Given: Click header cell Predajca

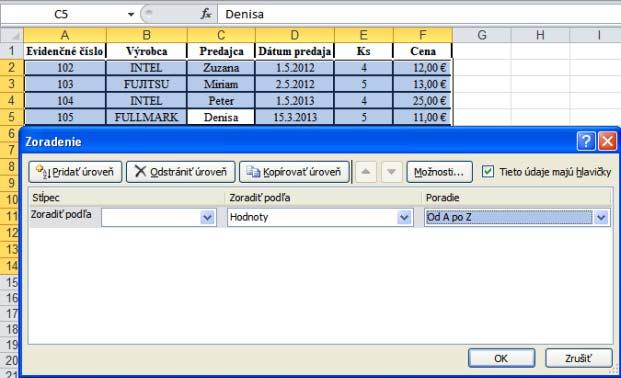Looking at the screenshot, I should 221,51.
